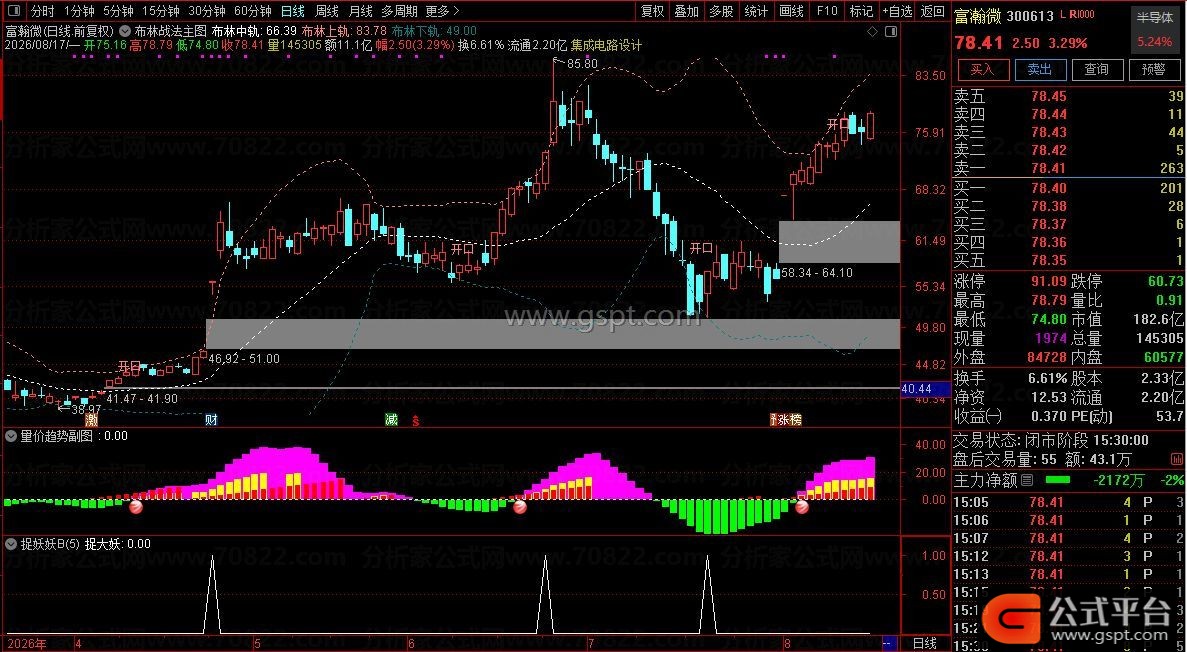Click the 日线 label at bottom right

925,644
